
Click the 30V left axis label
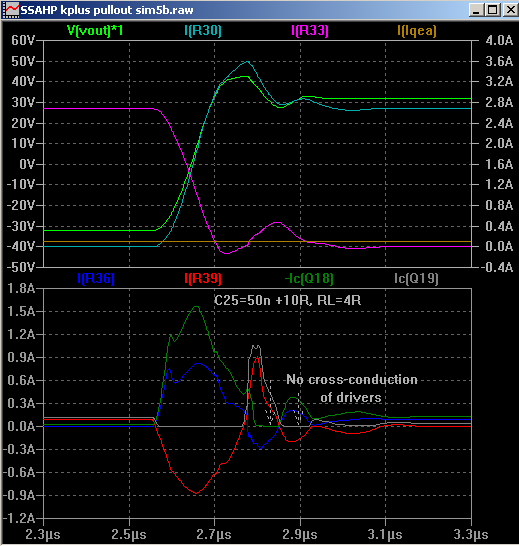coord(23,102)
